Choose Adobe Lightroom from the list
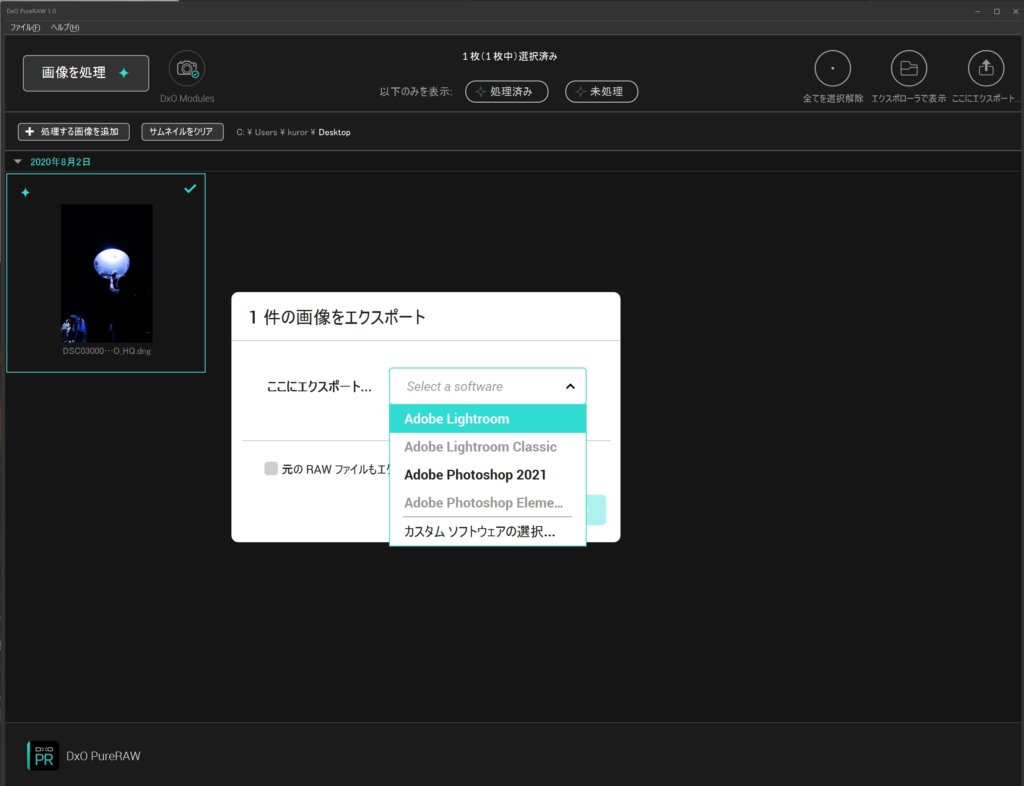This screenshot has height=786, width=1024. pyautogui.click(x=487, y=418)
